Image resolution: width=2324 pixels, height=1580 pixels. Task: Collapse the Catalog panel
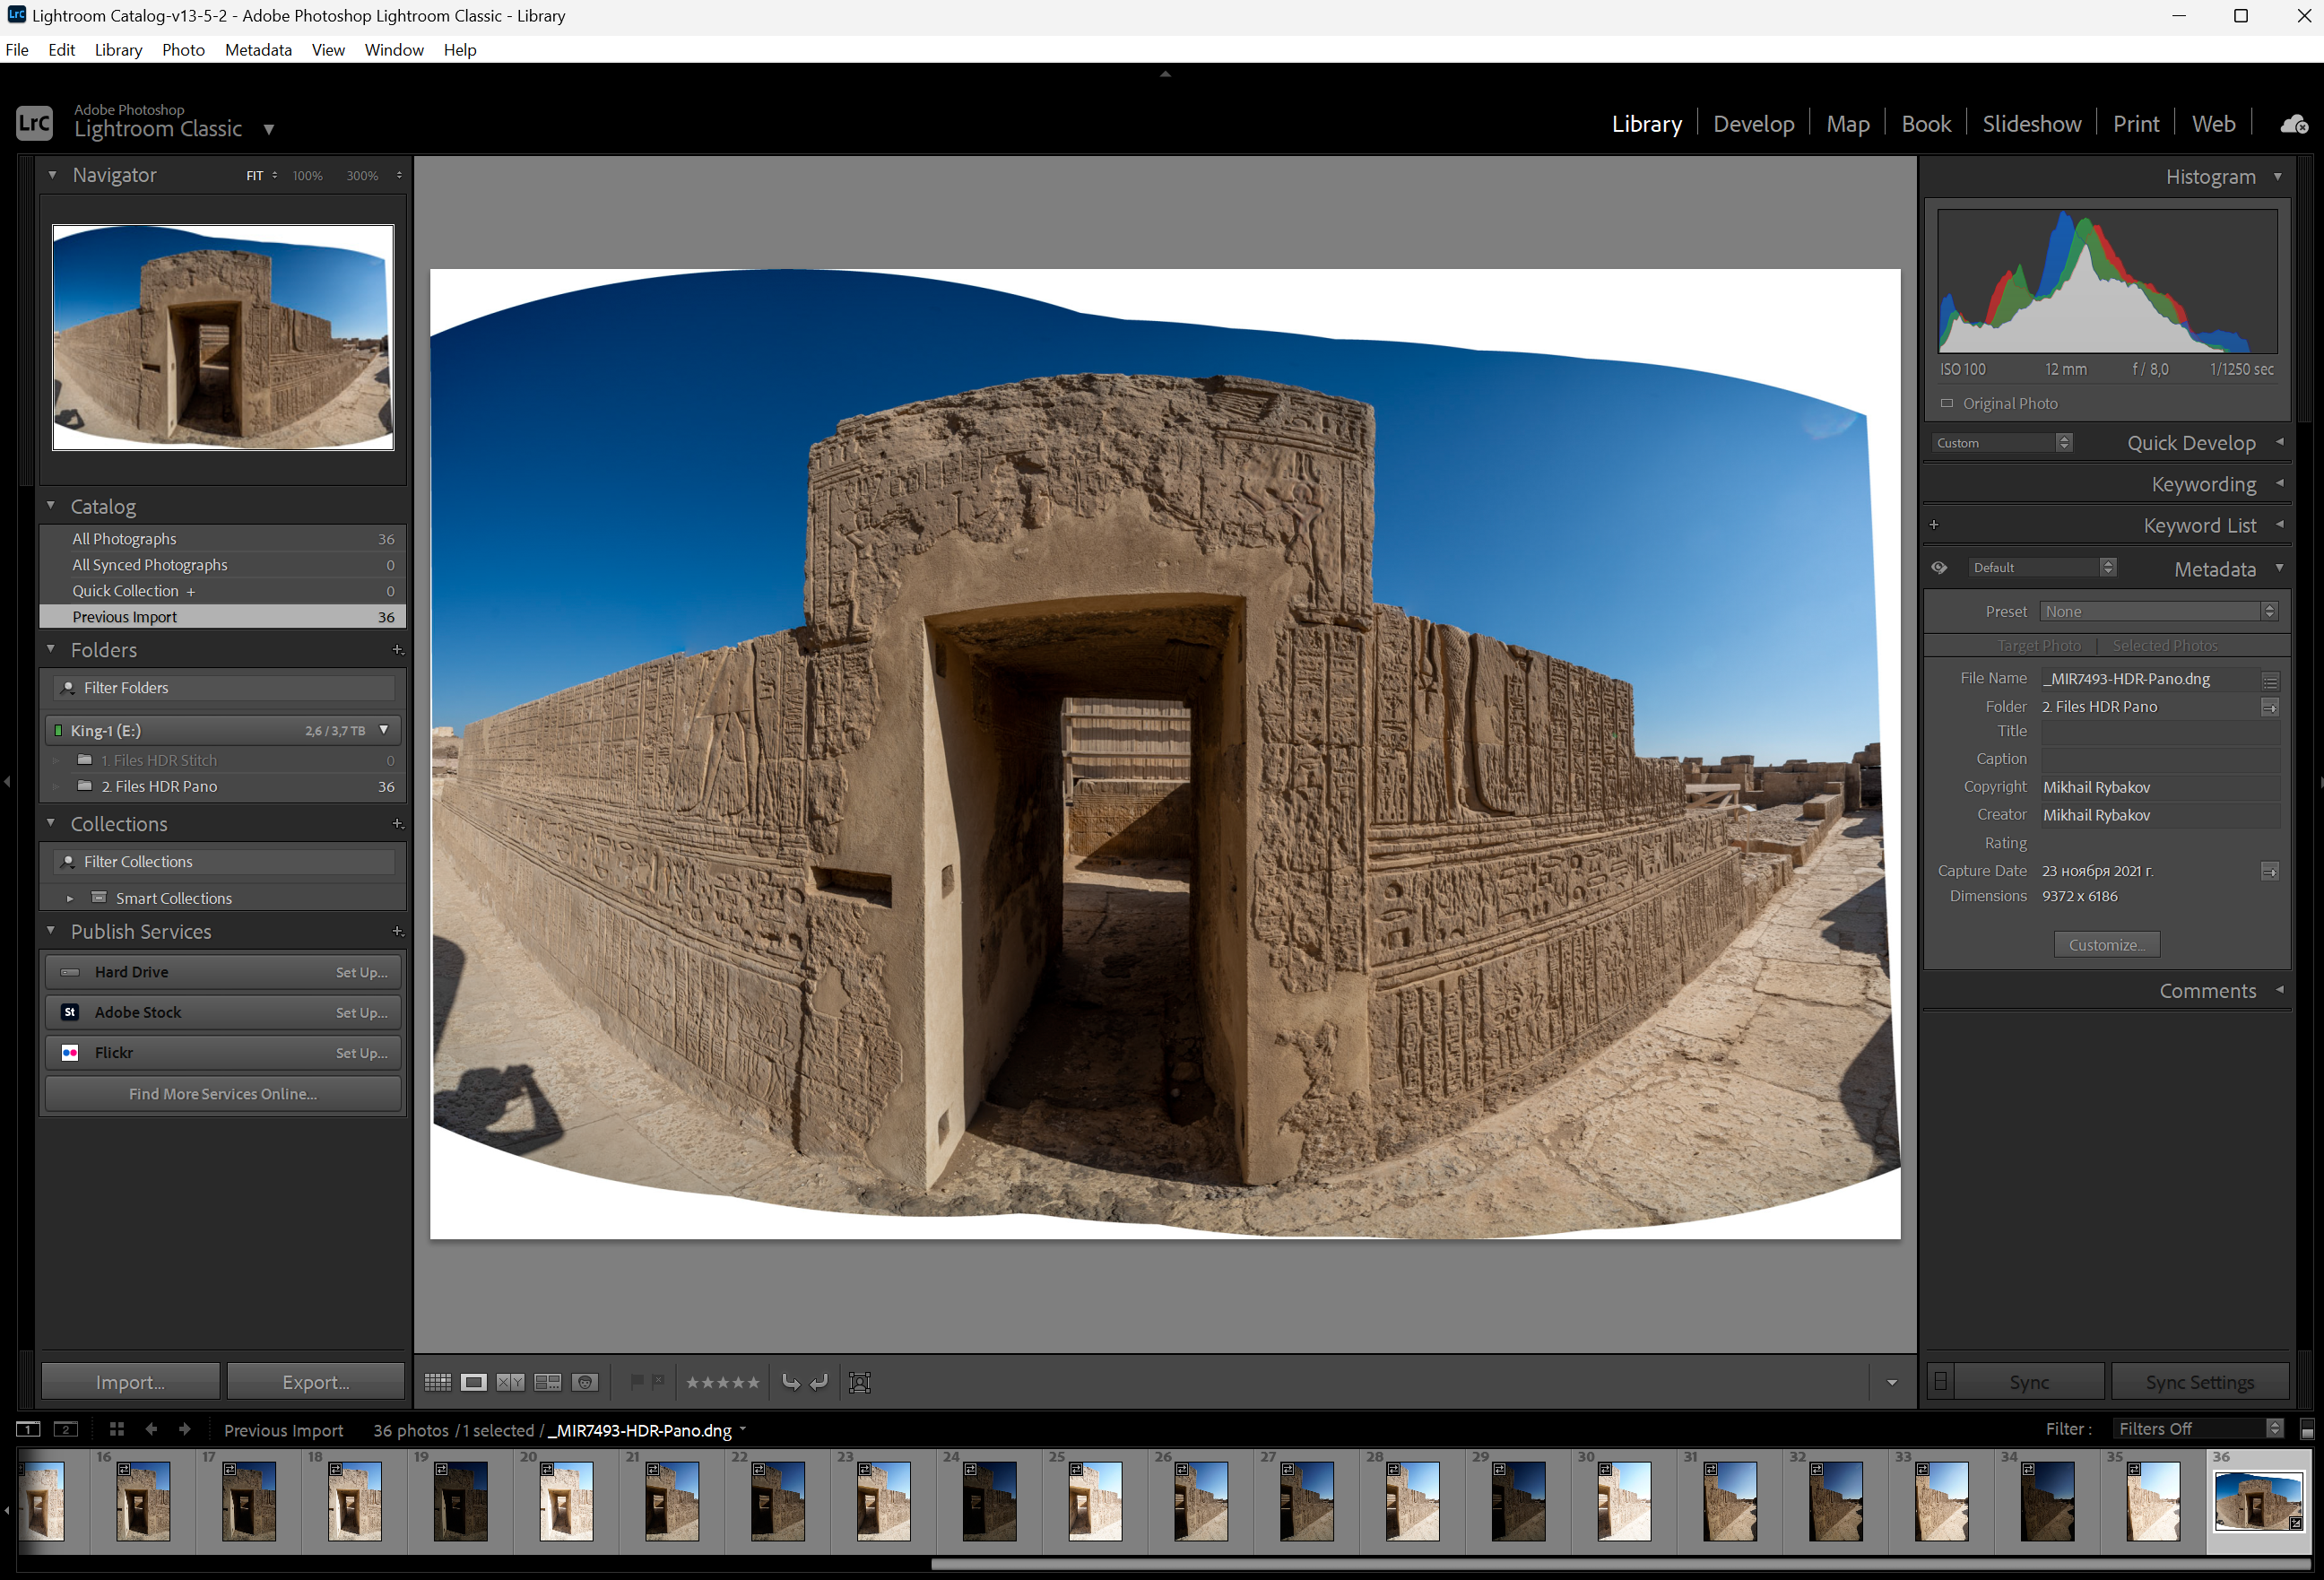pyautogui.click(x=51, y=506)
